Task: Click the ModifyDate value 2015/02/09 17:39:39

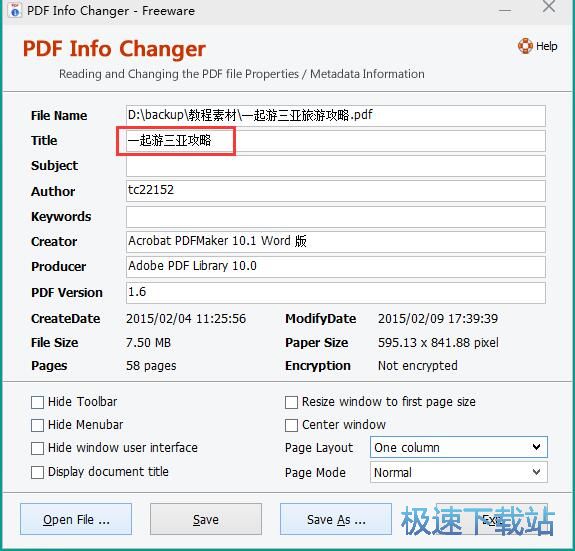Action: (438, 319)
